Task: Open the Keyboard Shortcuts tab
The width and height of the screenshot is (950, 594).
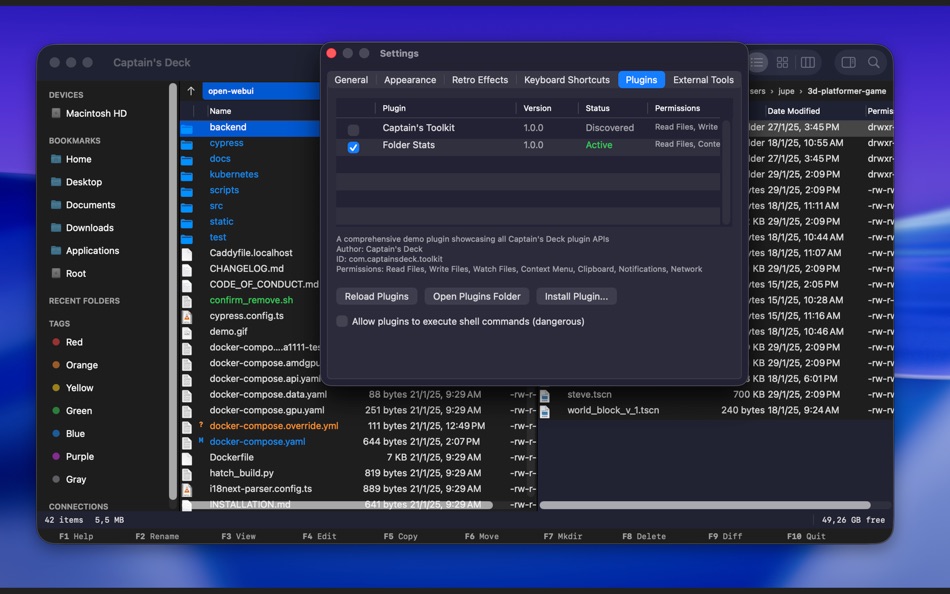Action: tap(566, 80)
